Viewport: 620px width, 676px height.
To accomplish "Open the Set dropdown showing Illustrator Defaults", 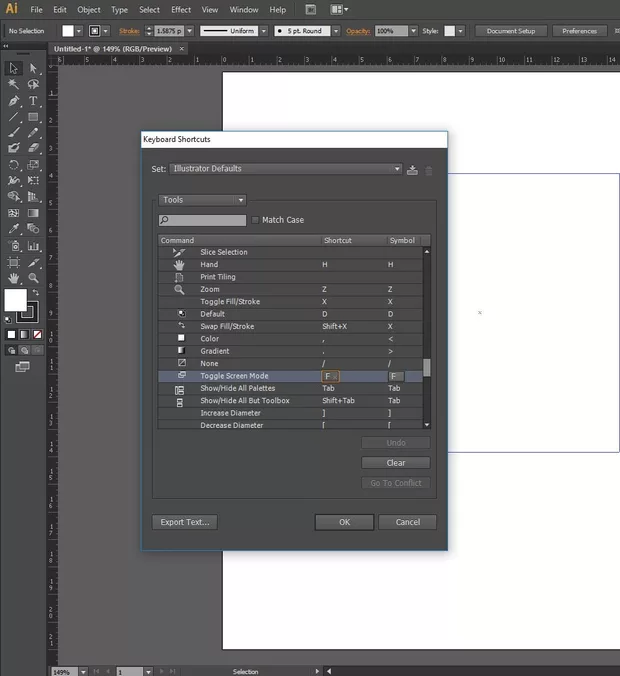I will click(x=285, y=169).
